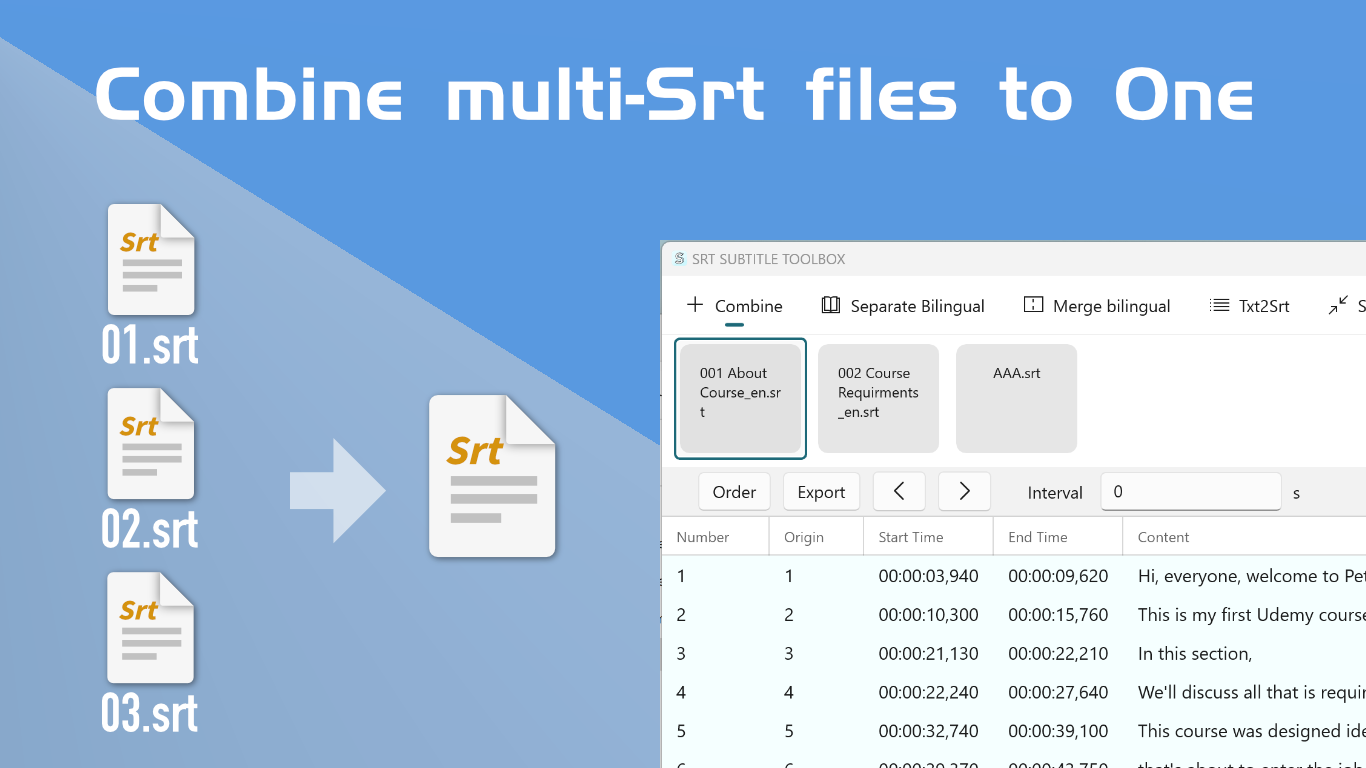Click the SRT Subtitle Toolbox app logo
1366x768 pixels.
click(x=680, y=259)
